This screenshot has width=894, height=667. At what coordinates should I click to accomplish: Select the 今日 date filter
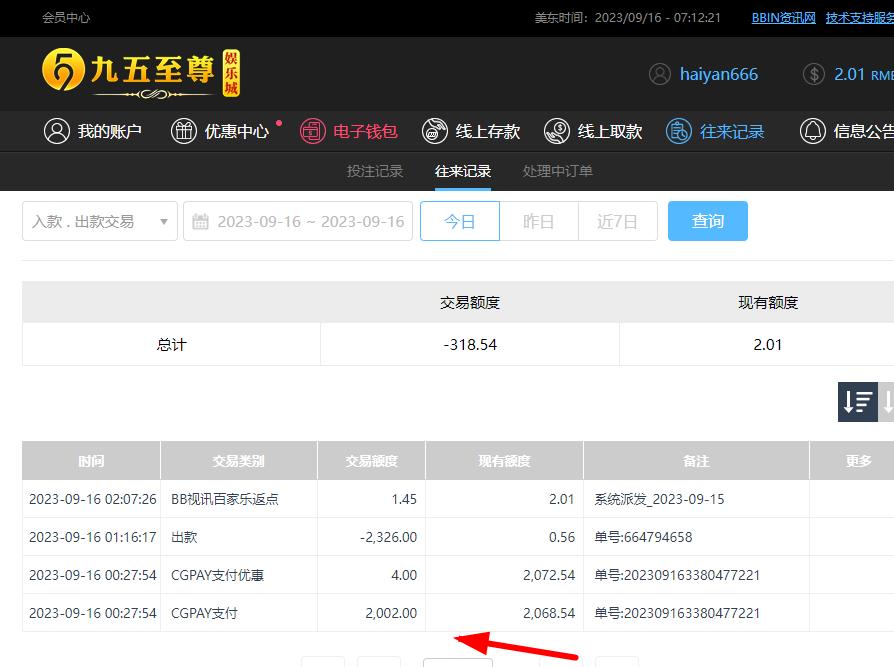click(460, 221)
